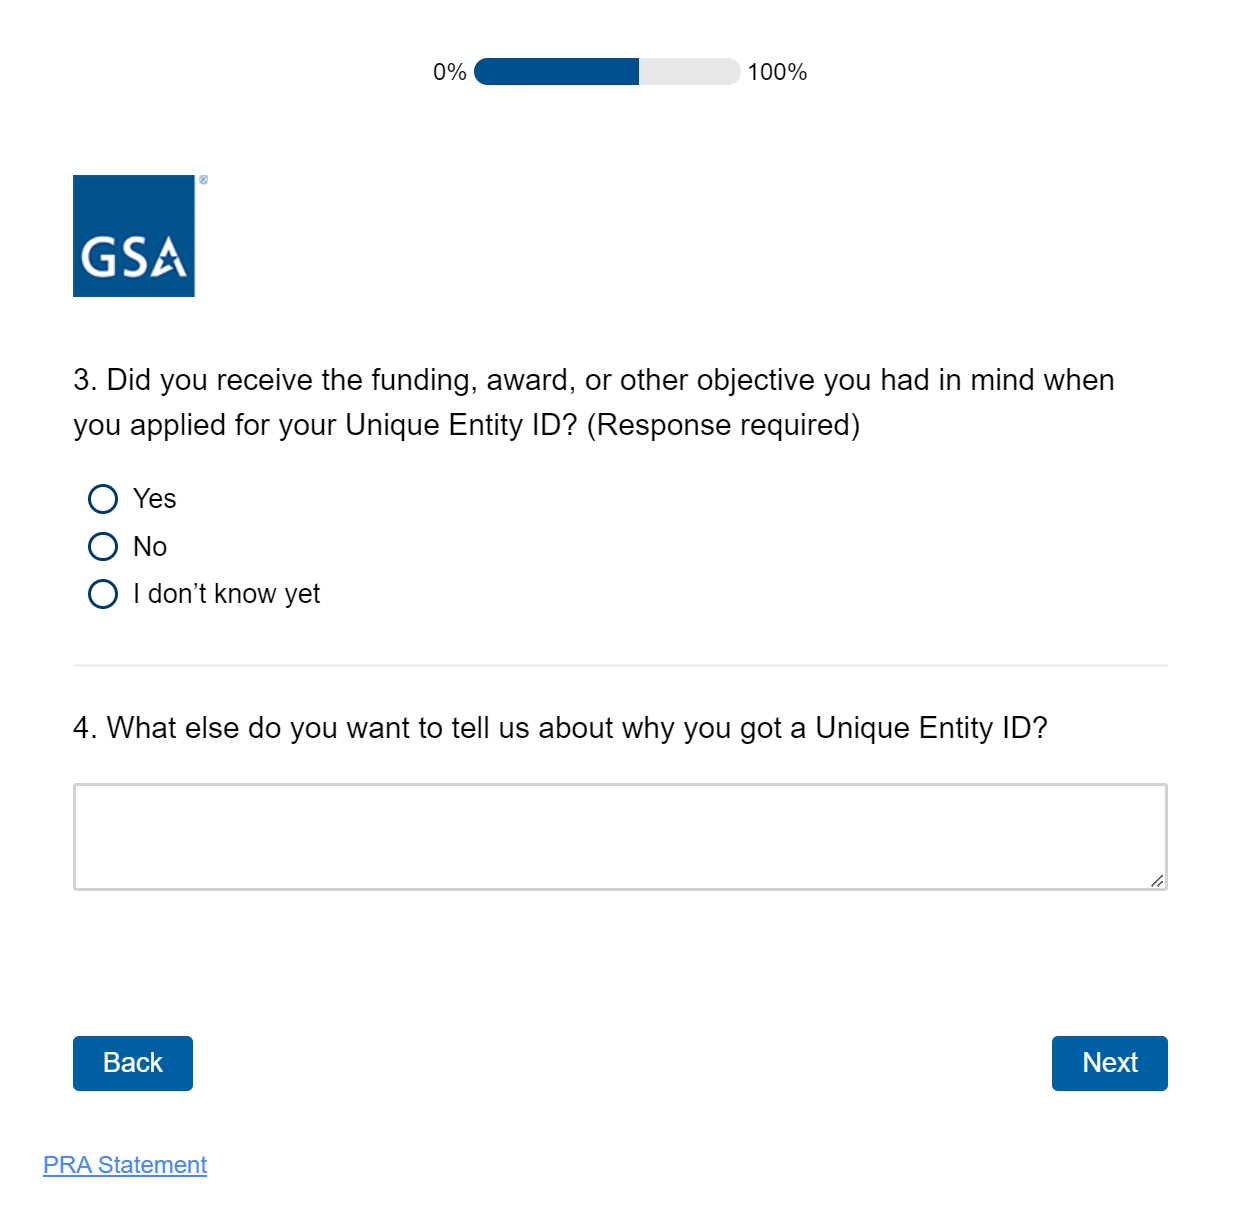Click the unfilled gray portion of the progress bar
Screen dimensions: 1240x1209
tap(689, 72)
